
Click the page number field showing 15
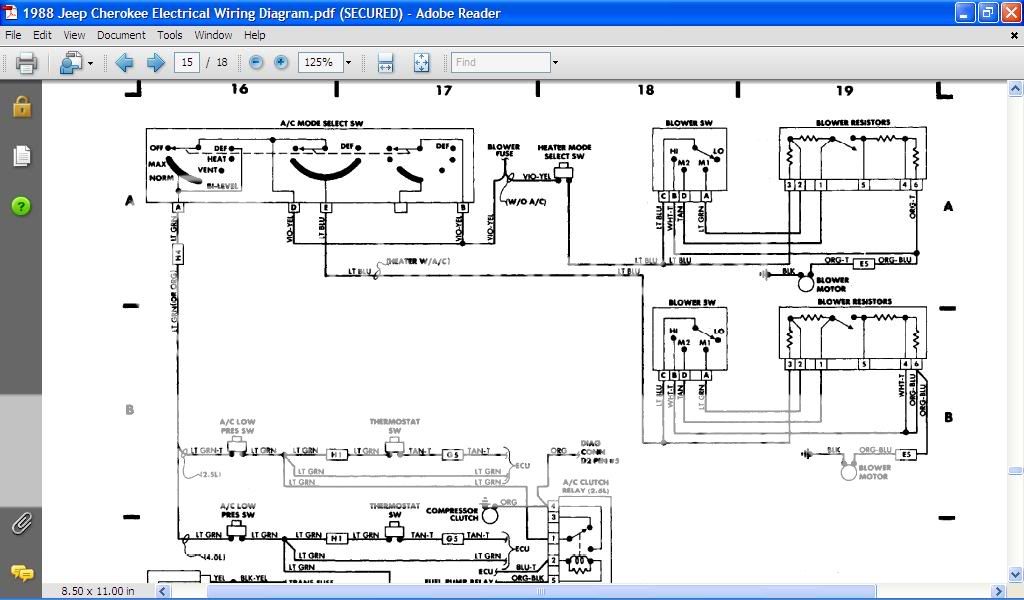pos(186,62)
